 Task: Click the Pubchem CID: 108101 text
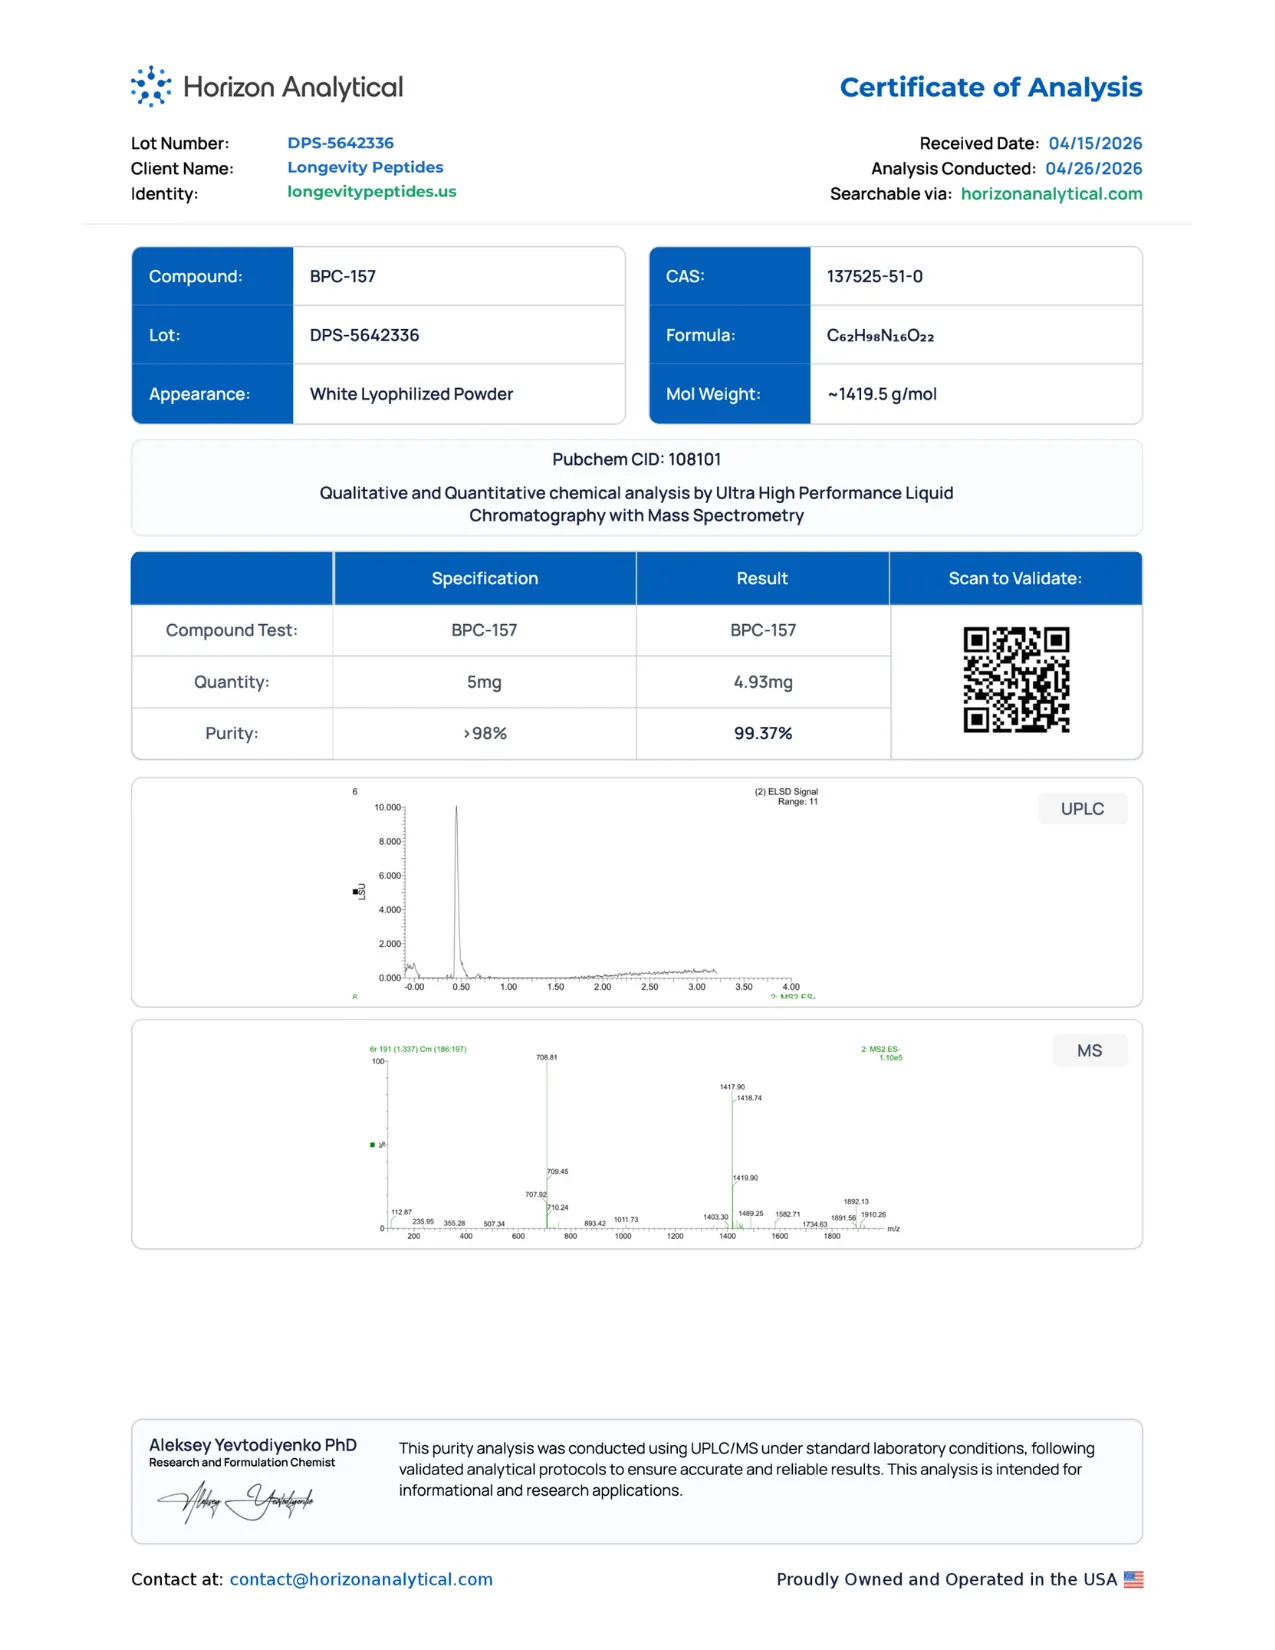637,459
